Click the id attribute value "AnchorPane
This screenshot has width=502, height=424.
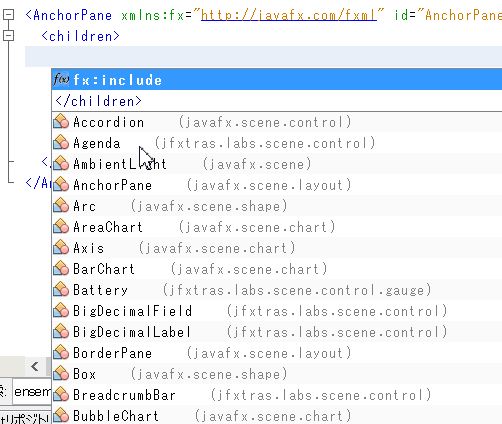460,15
